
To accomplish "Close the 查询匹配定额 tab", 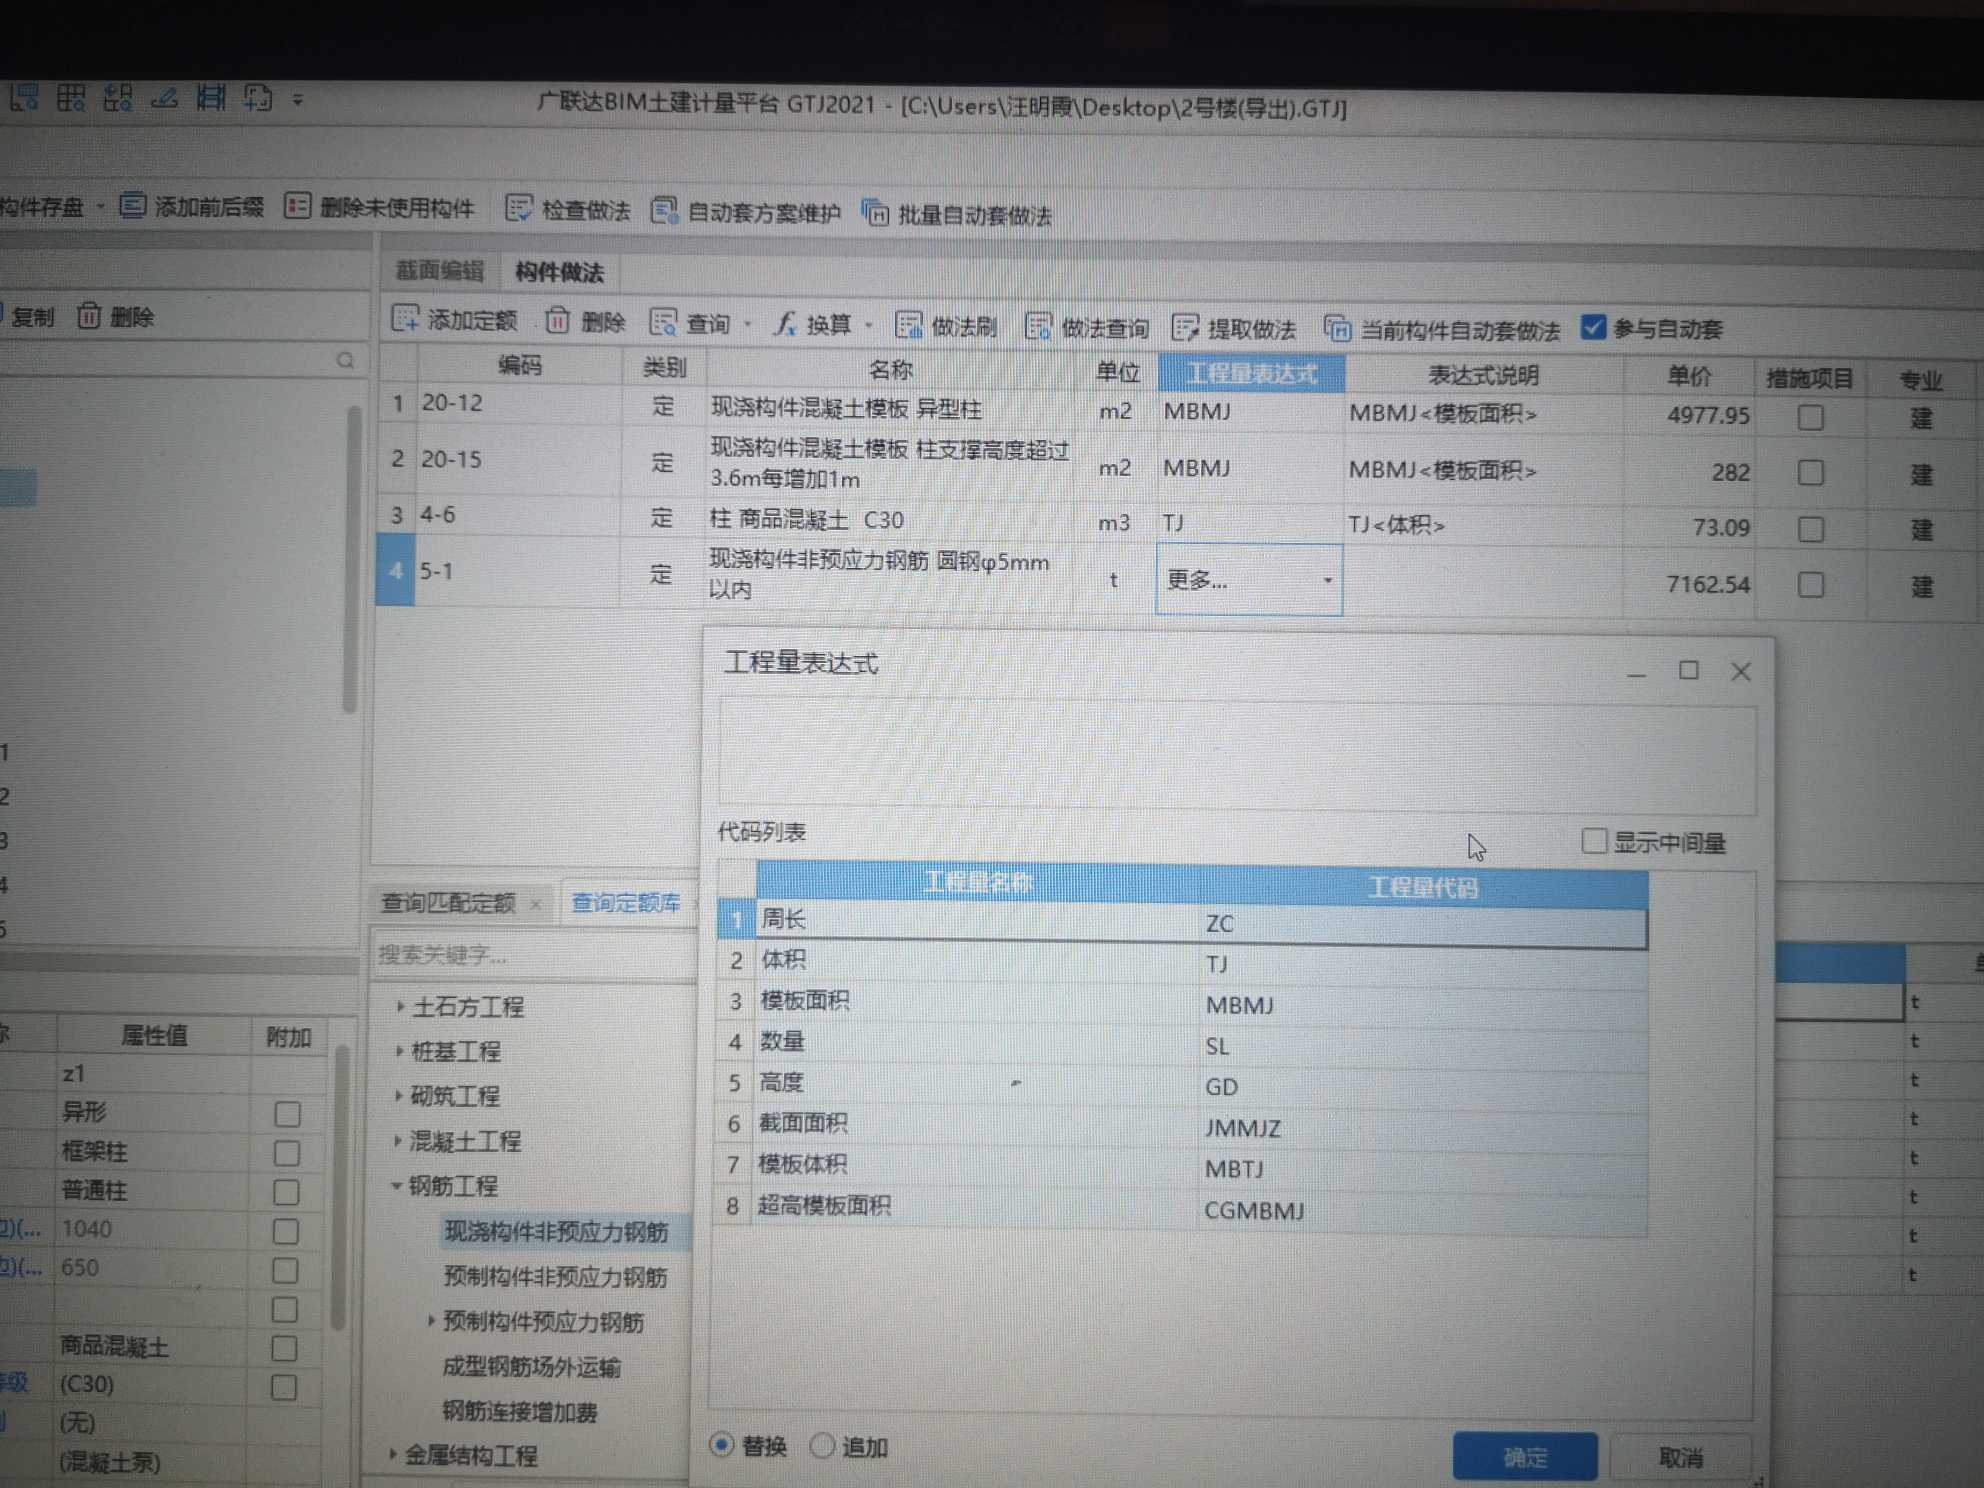I will (536, 904).
